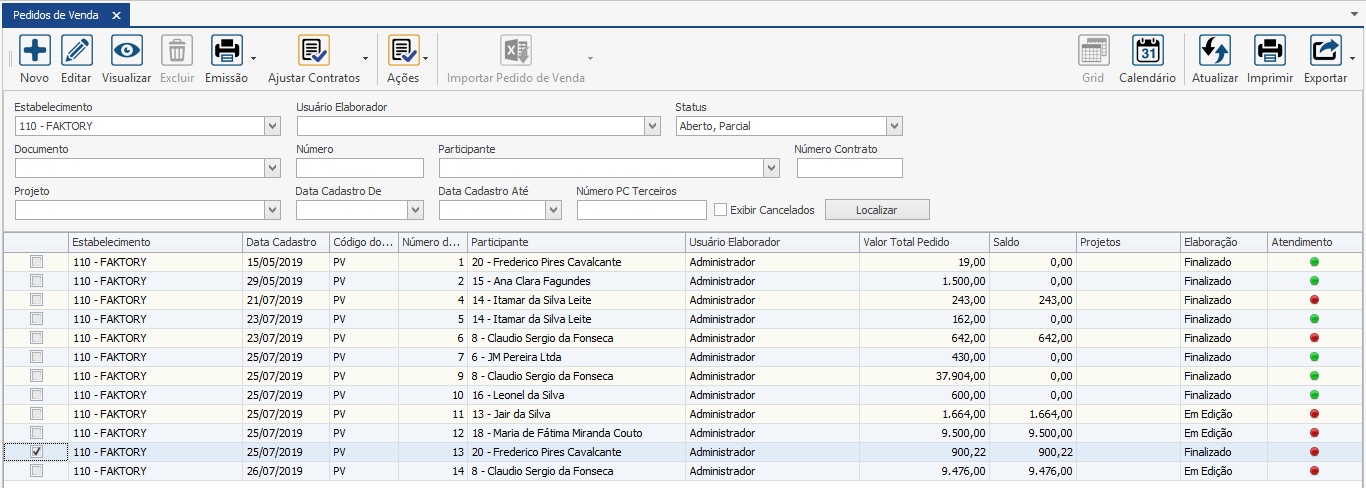The height and width of the screenshot is (488, 1366).
Task: Sort by Valor Total Pedido column header
Action: point(923,242)
